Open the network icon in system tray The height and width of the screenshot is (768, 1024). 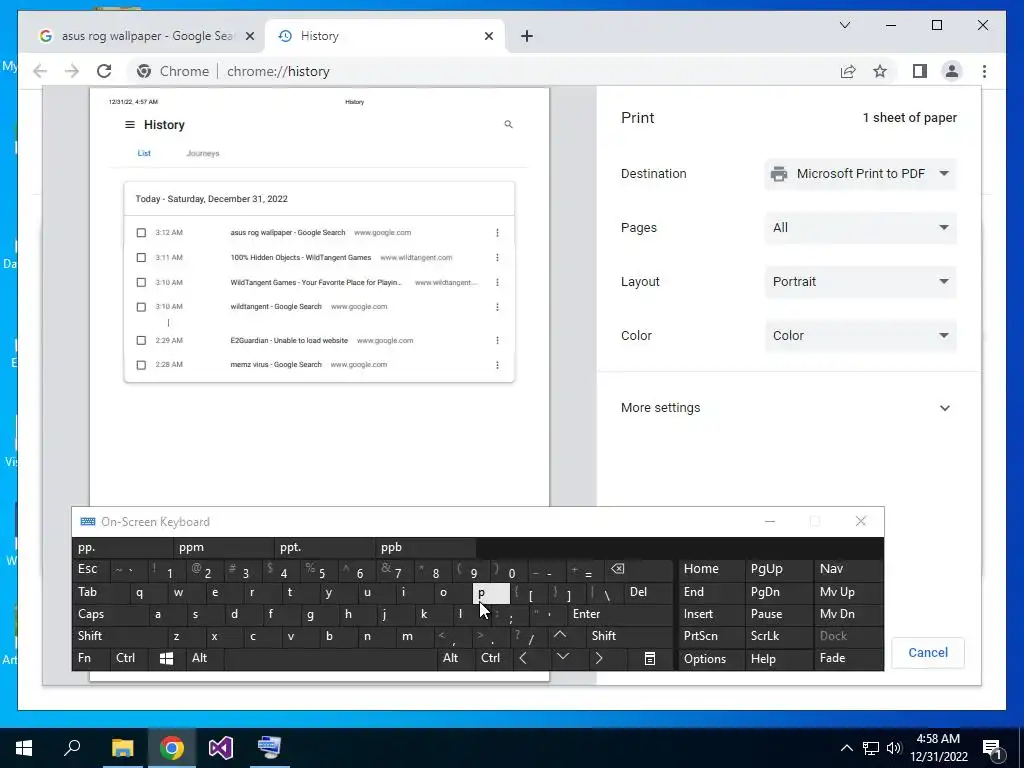871,748
